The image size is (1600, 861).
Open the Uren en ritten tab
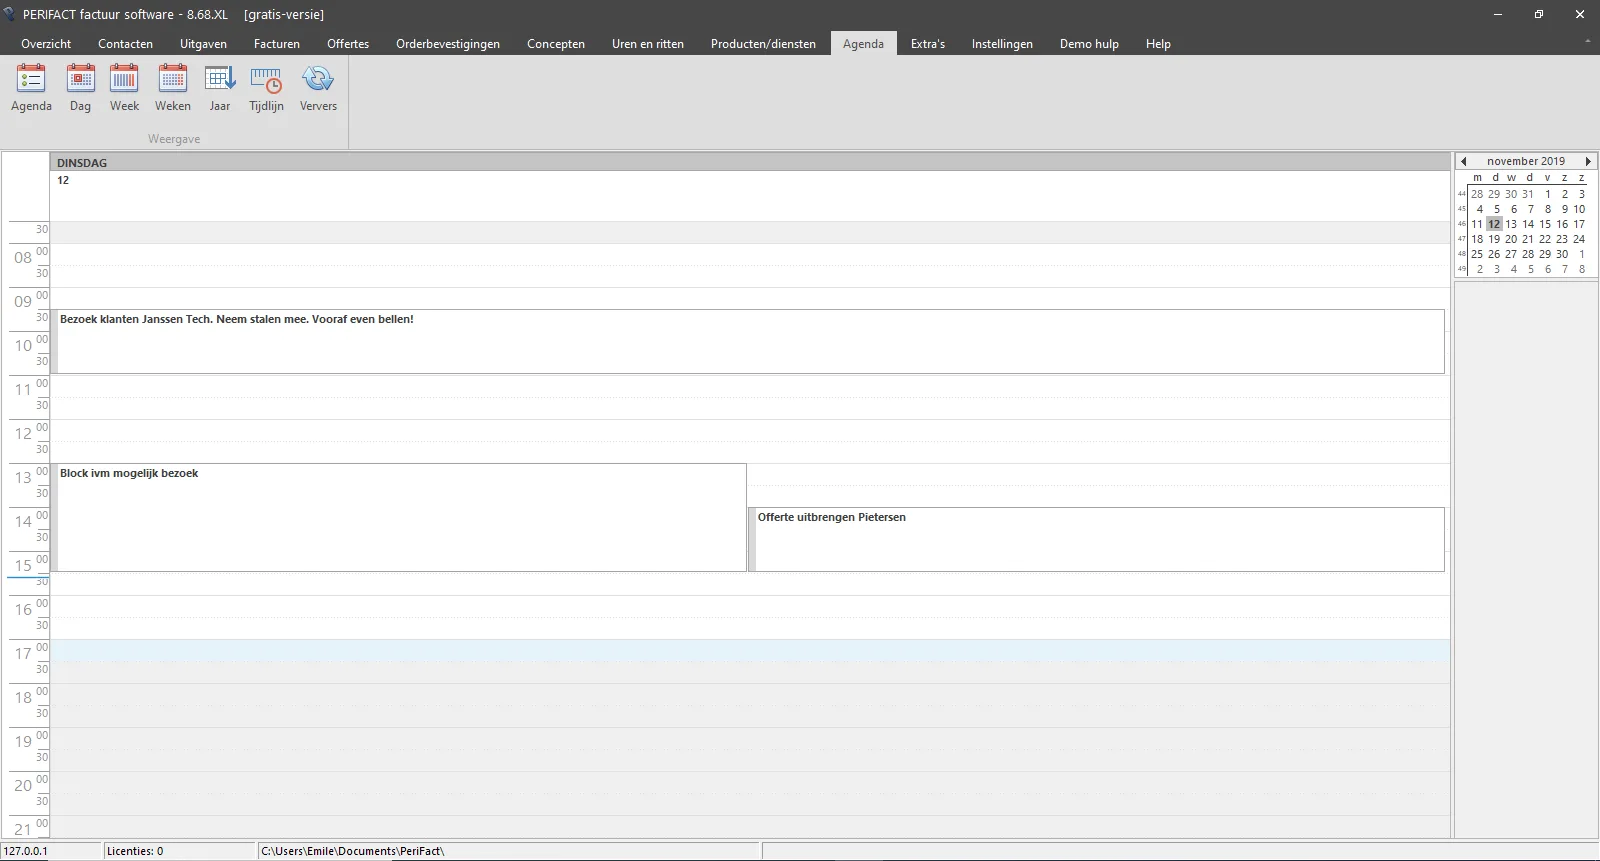point(648,44)
